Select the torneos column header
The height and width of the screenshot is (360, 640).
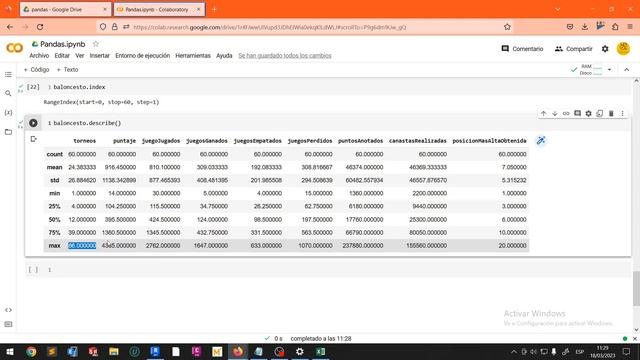(x=84, y=141)
